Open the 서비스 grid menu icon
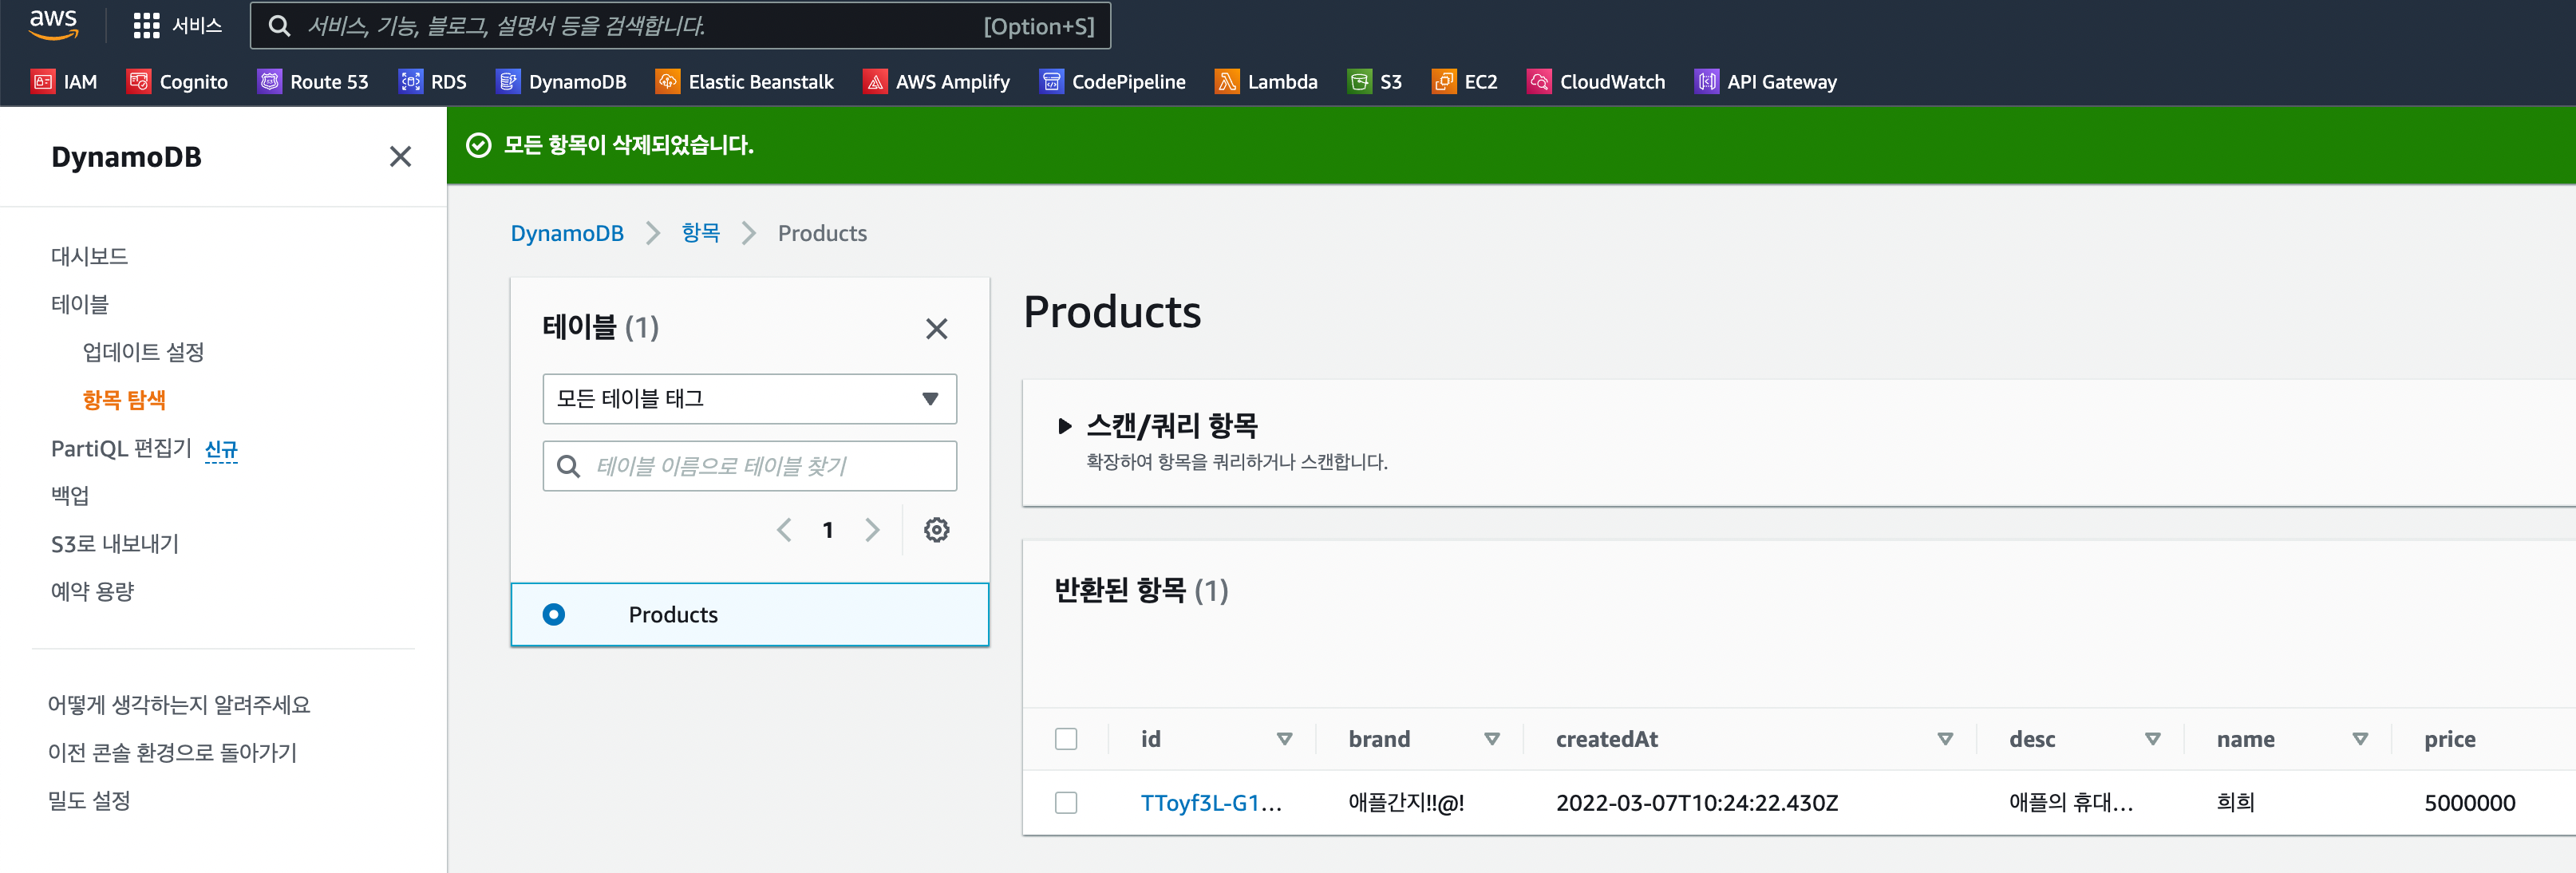This screenshot has width=2576, height=873. coord(146,26)
